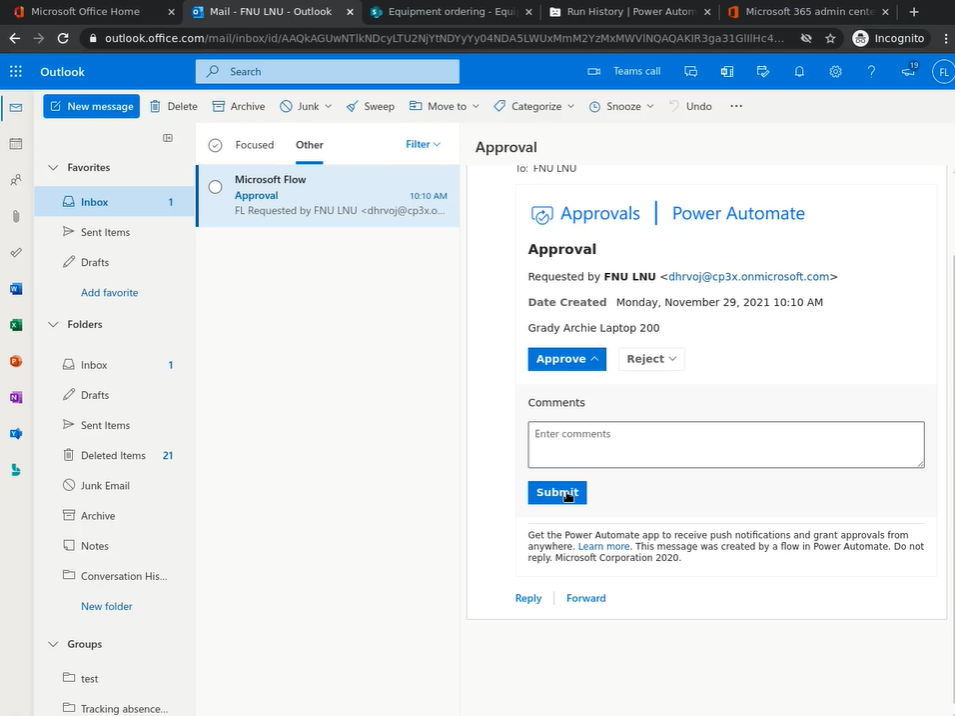Switch to the Focused tab
The width and height of the screenshot is (955, 716).
pyautogui.click(x=255, y=145)
